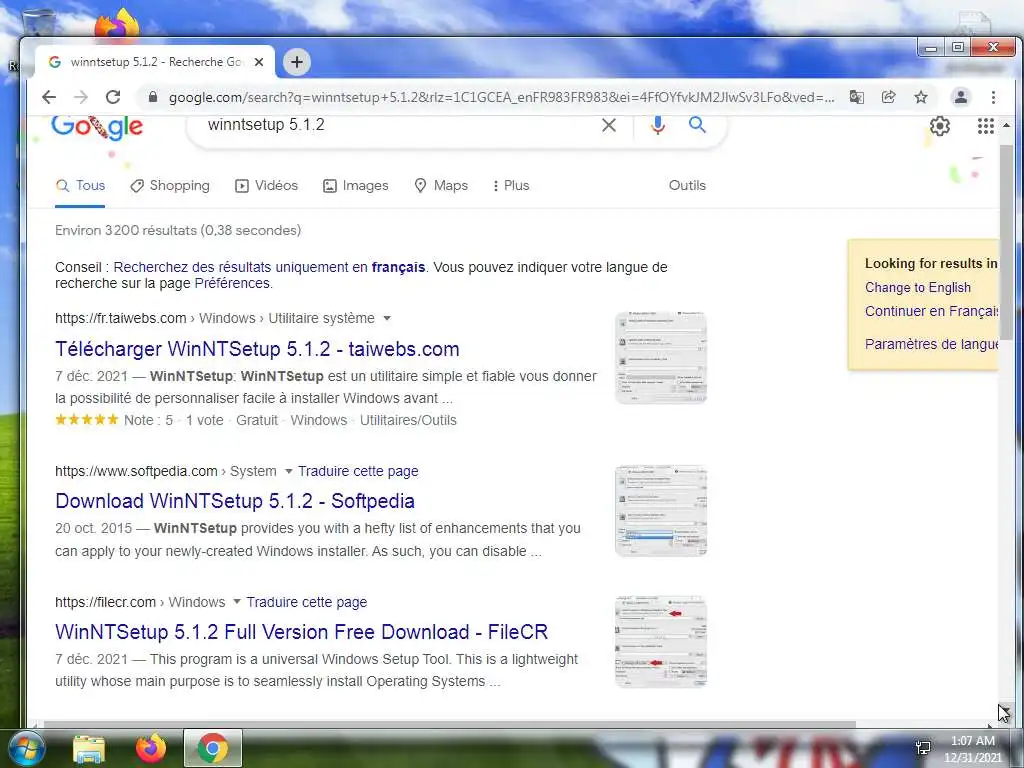Expand the Plus more menu
This screenshot has height=768, width=1024.
[511, 185]
